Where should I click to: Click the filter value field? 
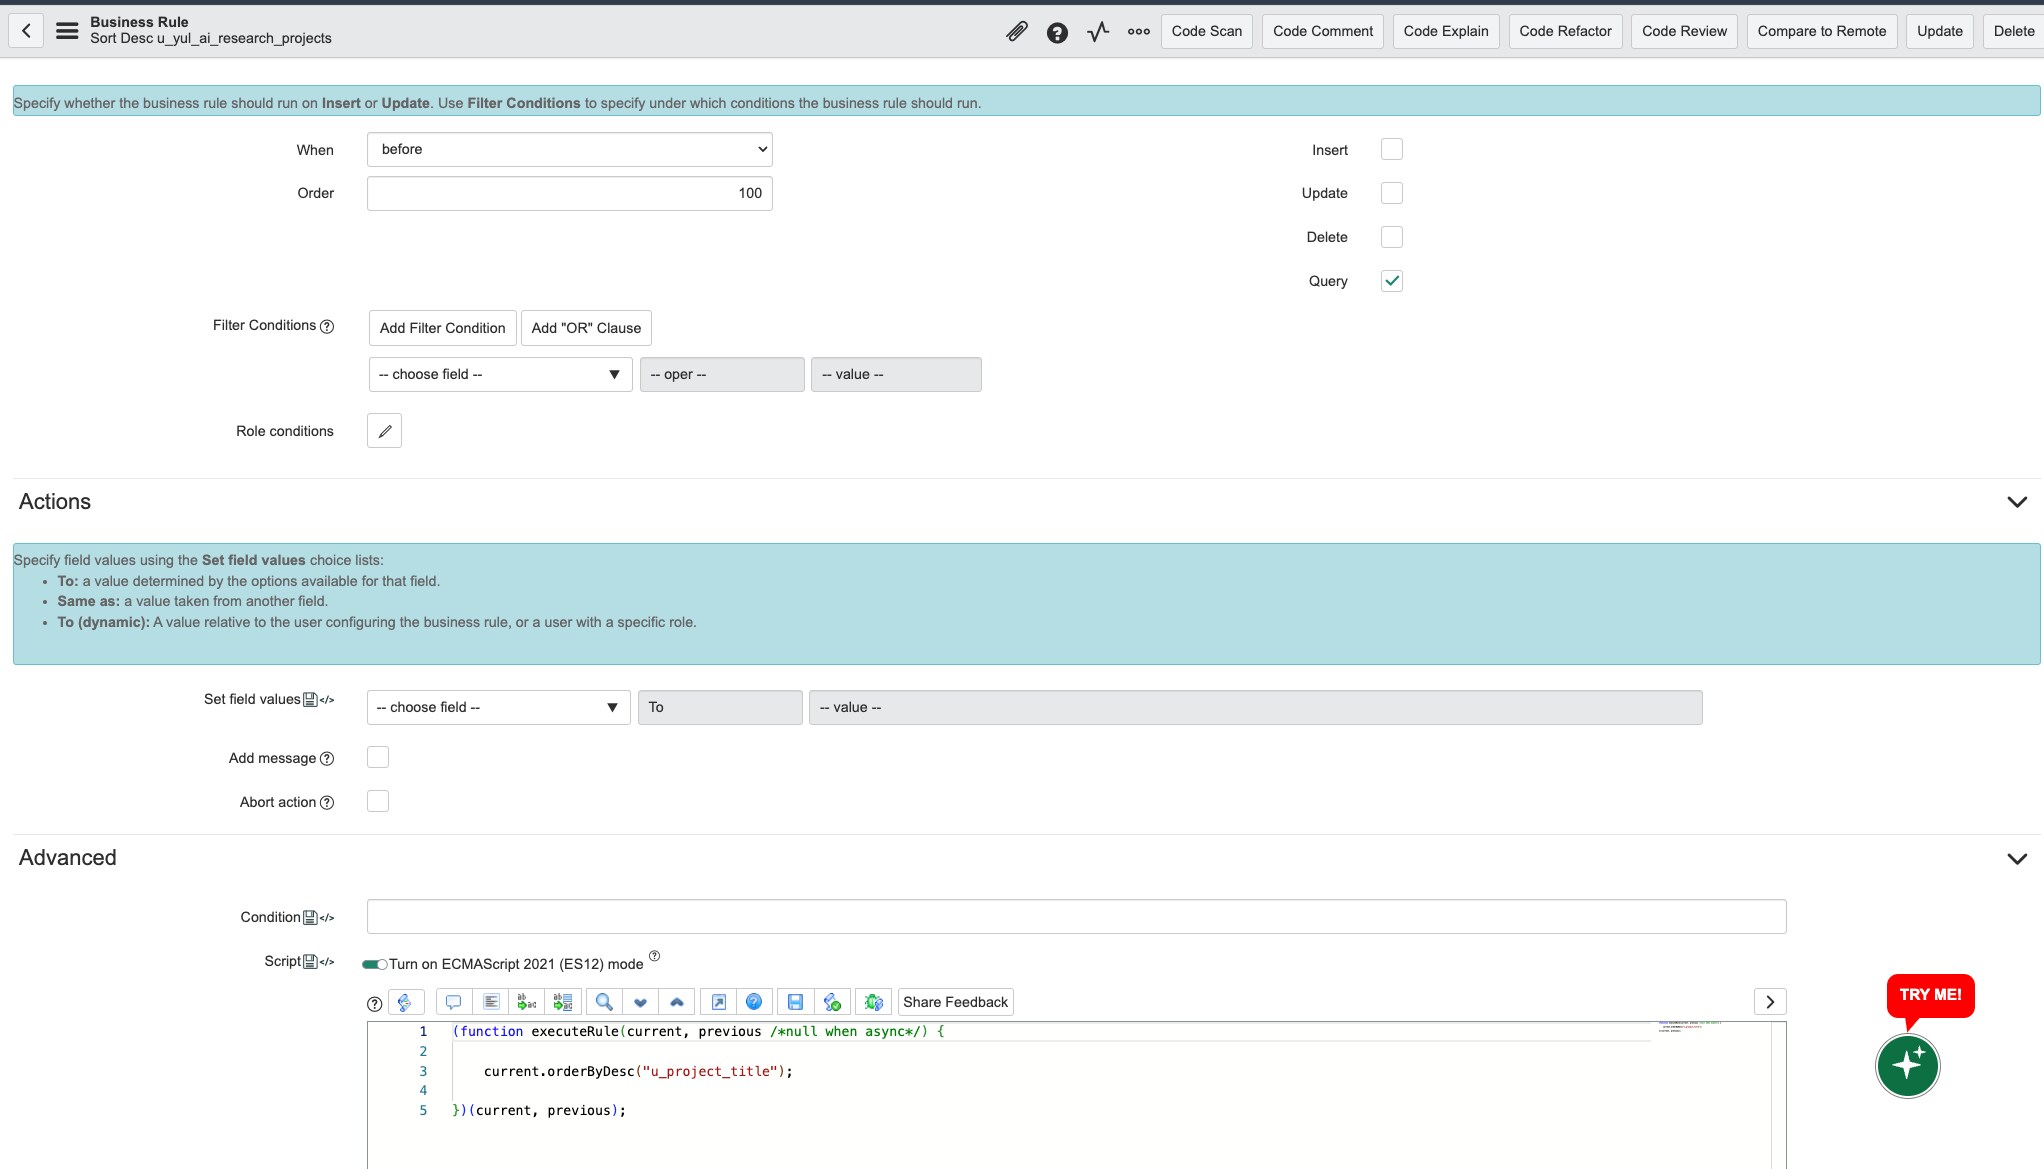(x=896, y=374)
